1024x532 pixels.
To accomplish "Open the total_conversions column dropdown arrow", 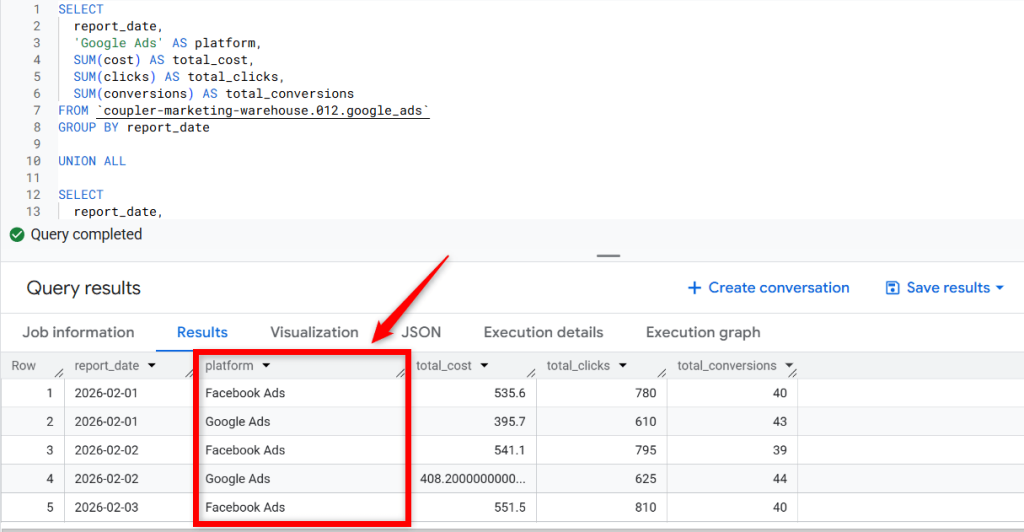I will 789,366.
